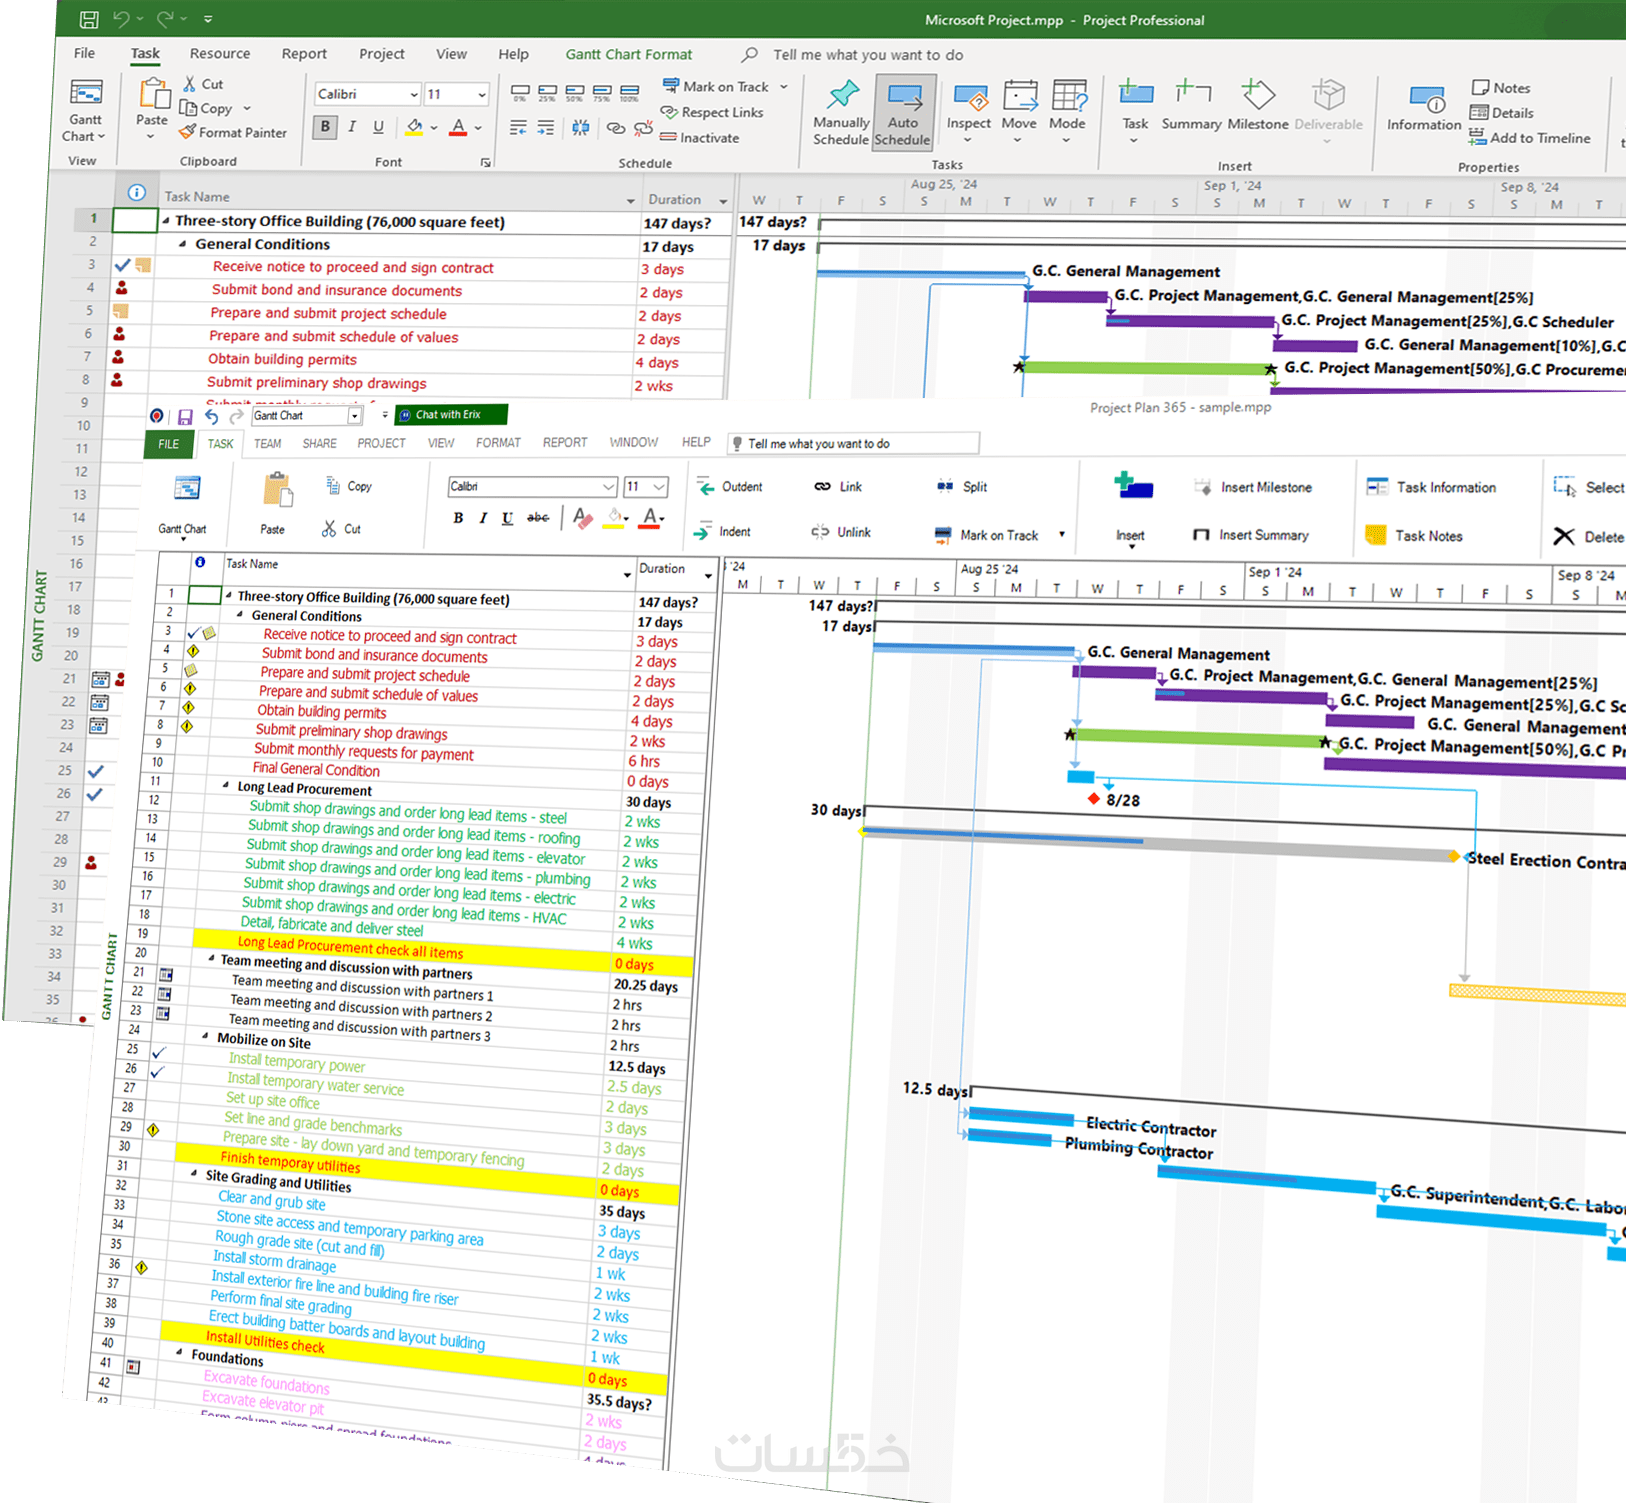
Task: Click Paste in Project Professional ribbon
Action: [x=152, y=105]
